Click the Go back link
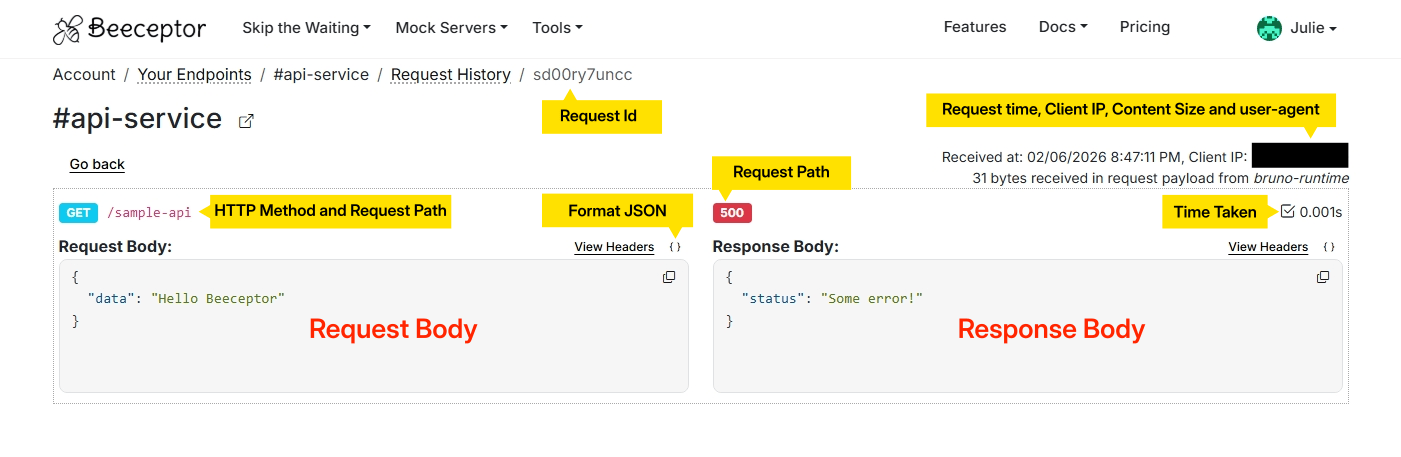The image size is (1401, 457). pos(97,164)
